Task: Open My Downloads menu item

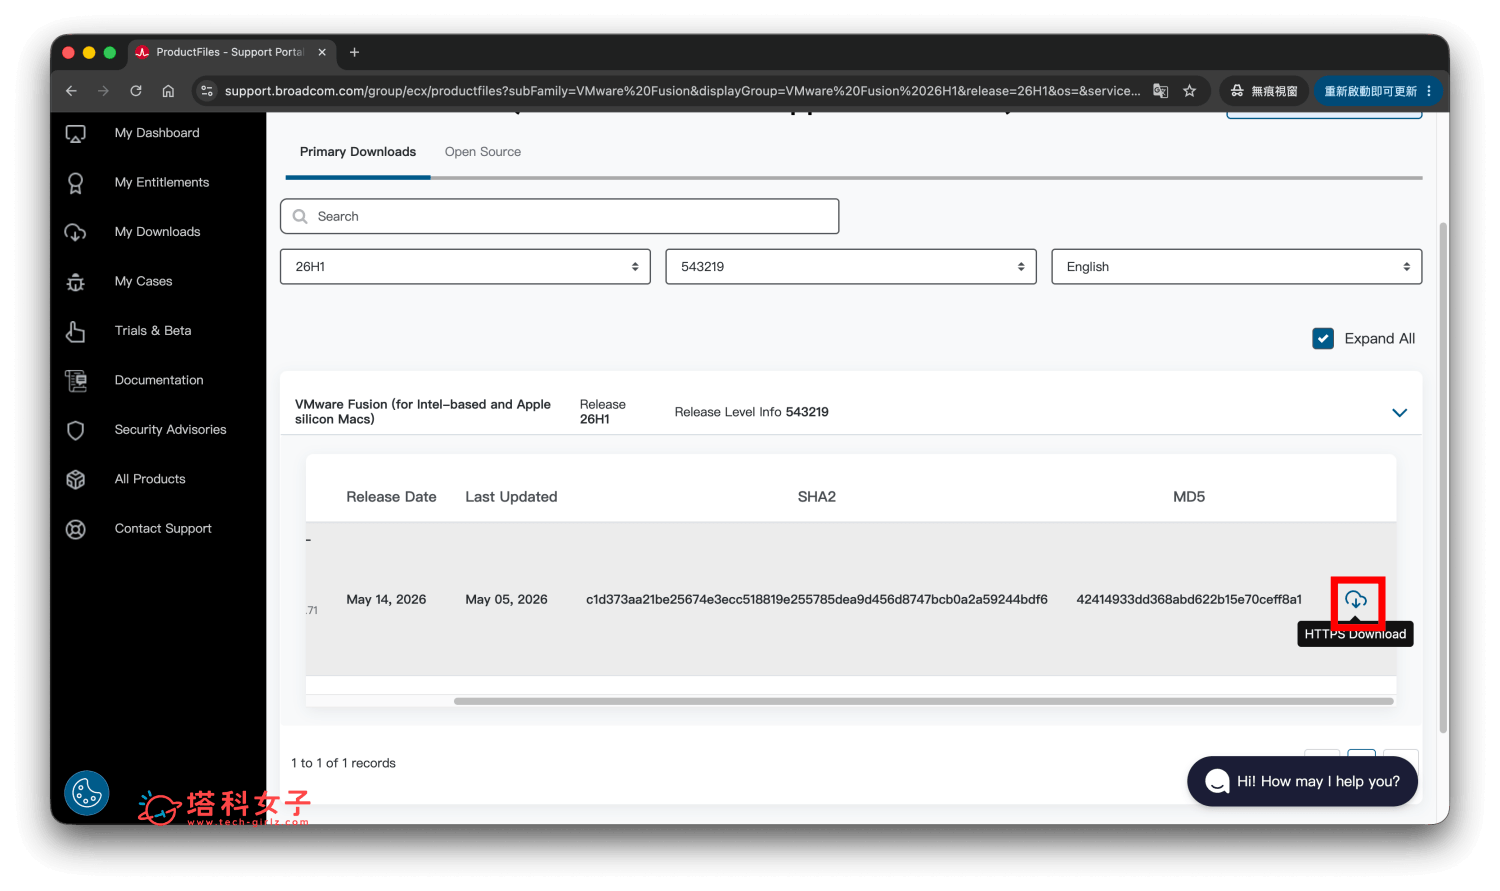Action: tap(157, 232)
